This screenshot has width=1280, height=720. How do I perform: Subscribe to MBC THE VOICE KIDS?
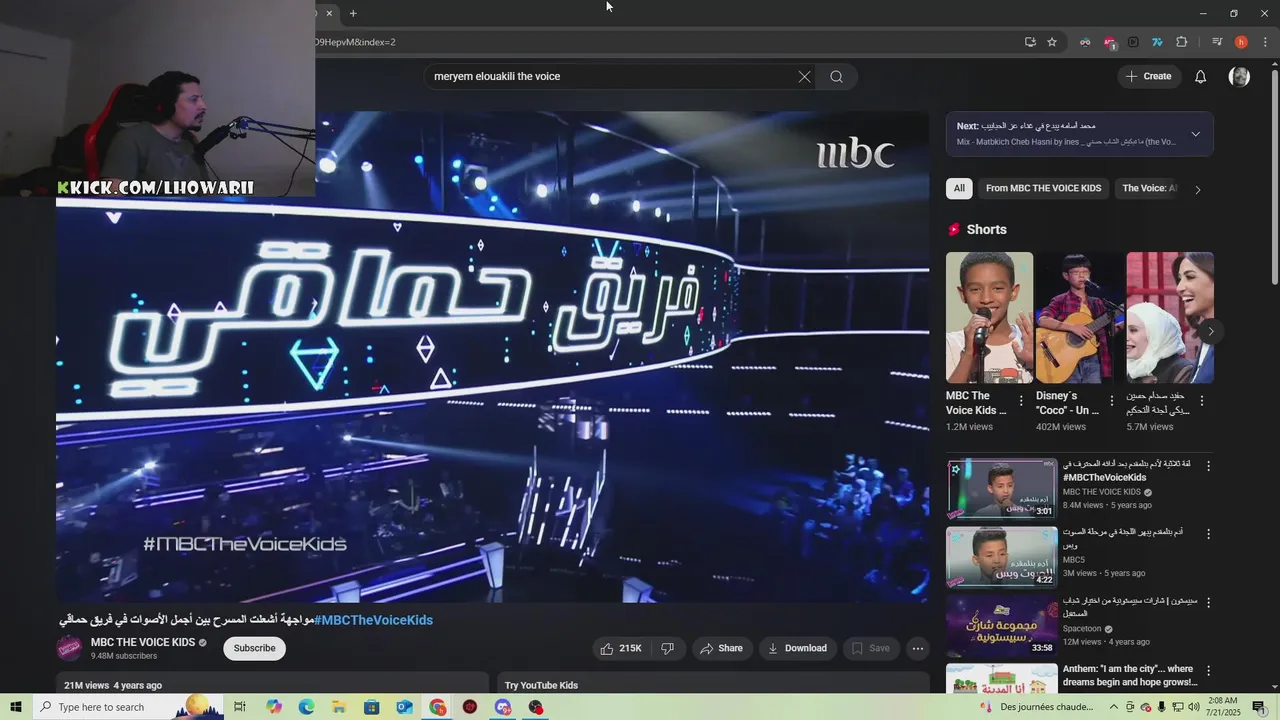click(x=254, y=648)
